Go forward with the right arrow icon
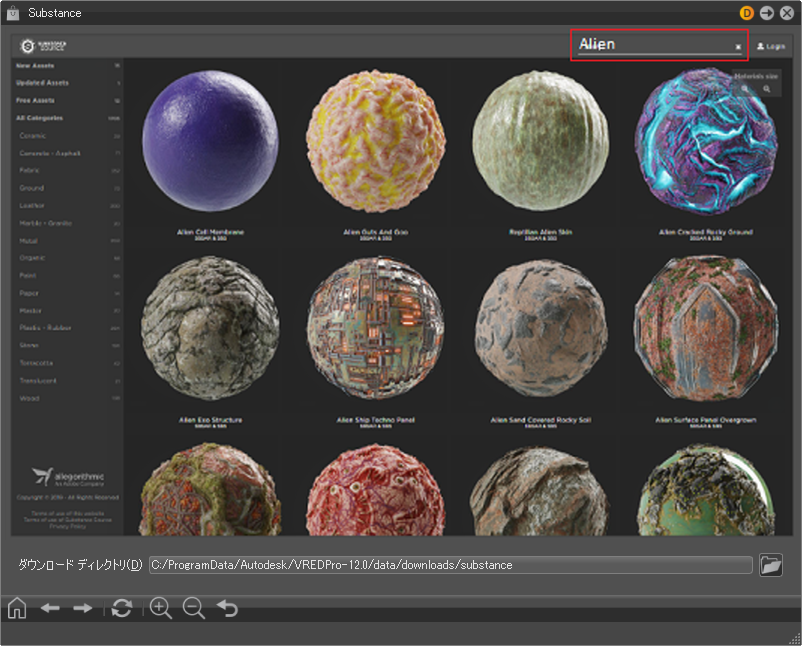Viewport: 802px width, 646px height. tap(83, 608)
